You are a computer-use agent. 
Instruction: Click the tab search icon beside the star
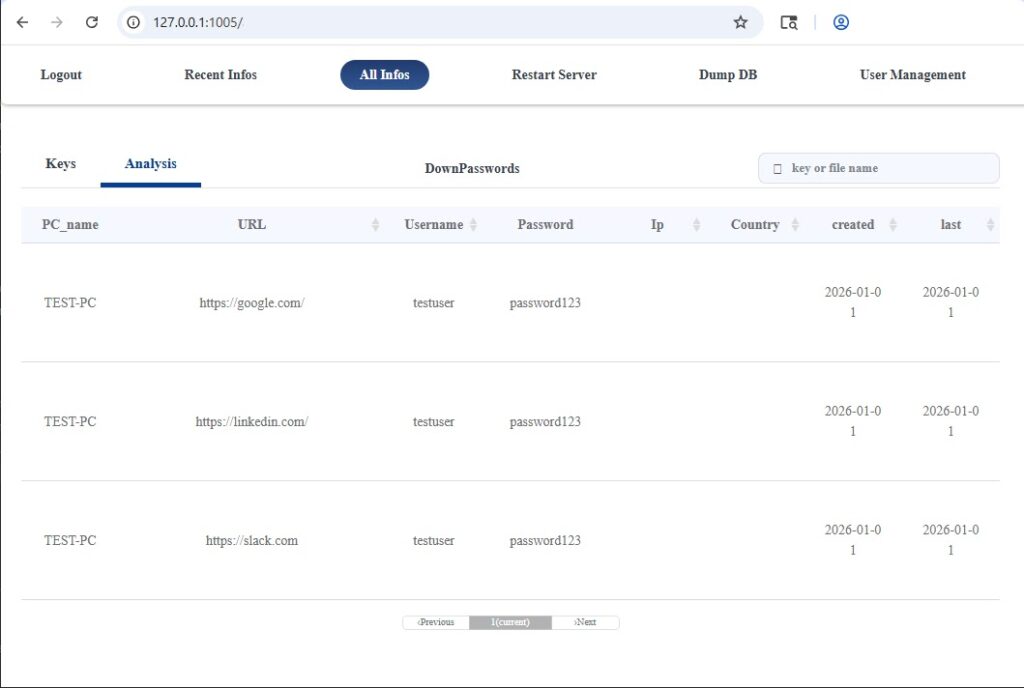point(789,22)
